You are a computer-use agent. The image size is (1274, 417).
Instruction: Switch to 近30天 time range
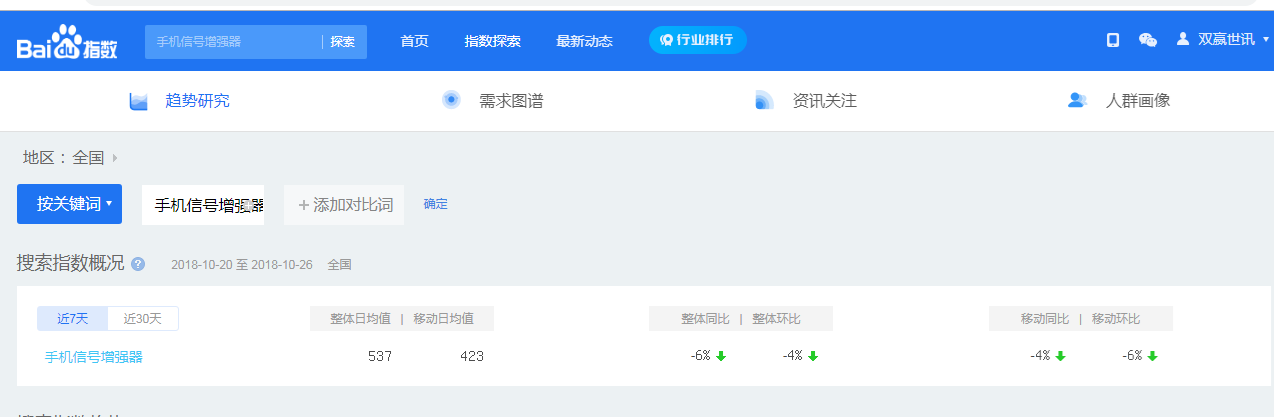(x=143, y=319)
